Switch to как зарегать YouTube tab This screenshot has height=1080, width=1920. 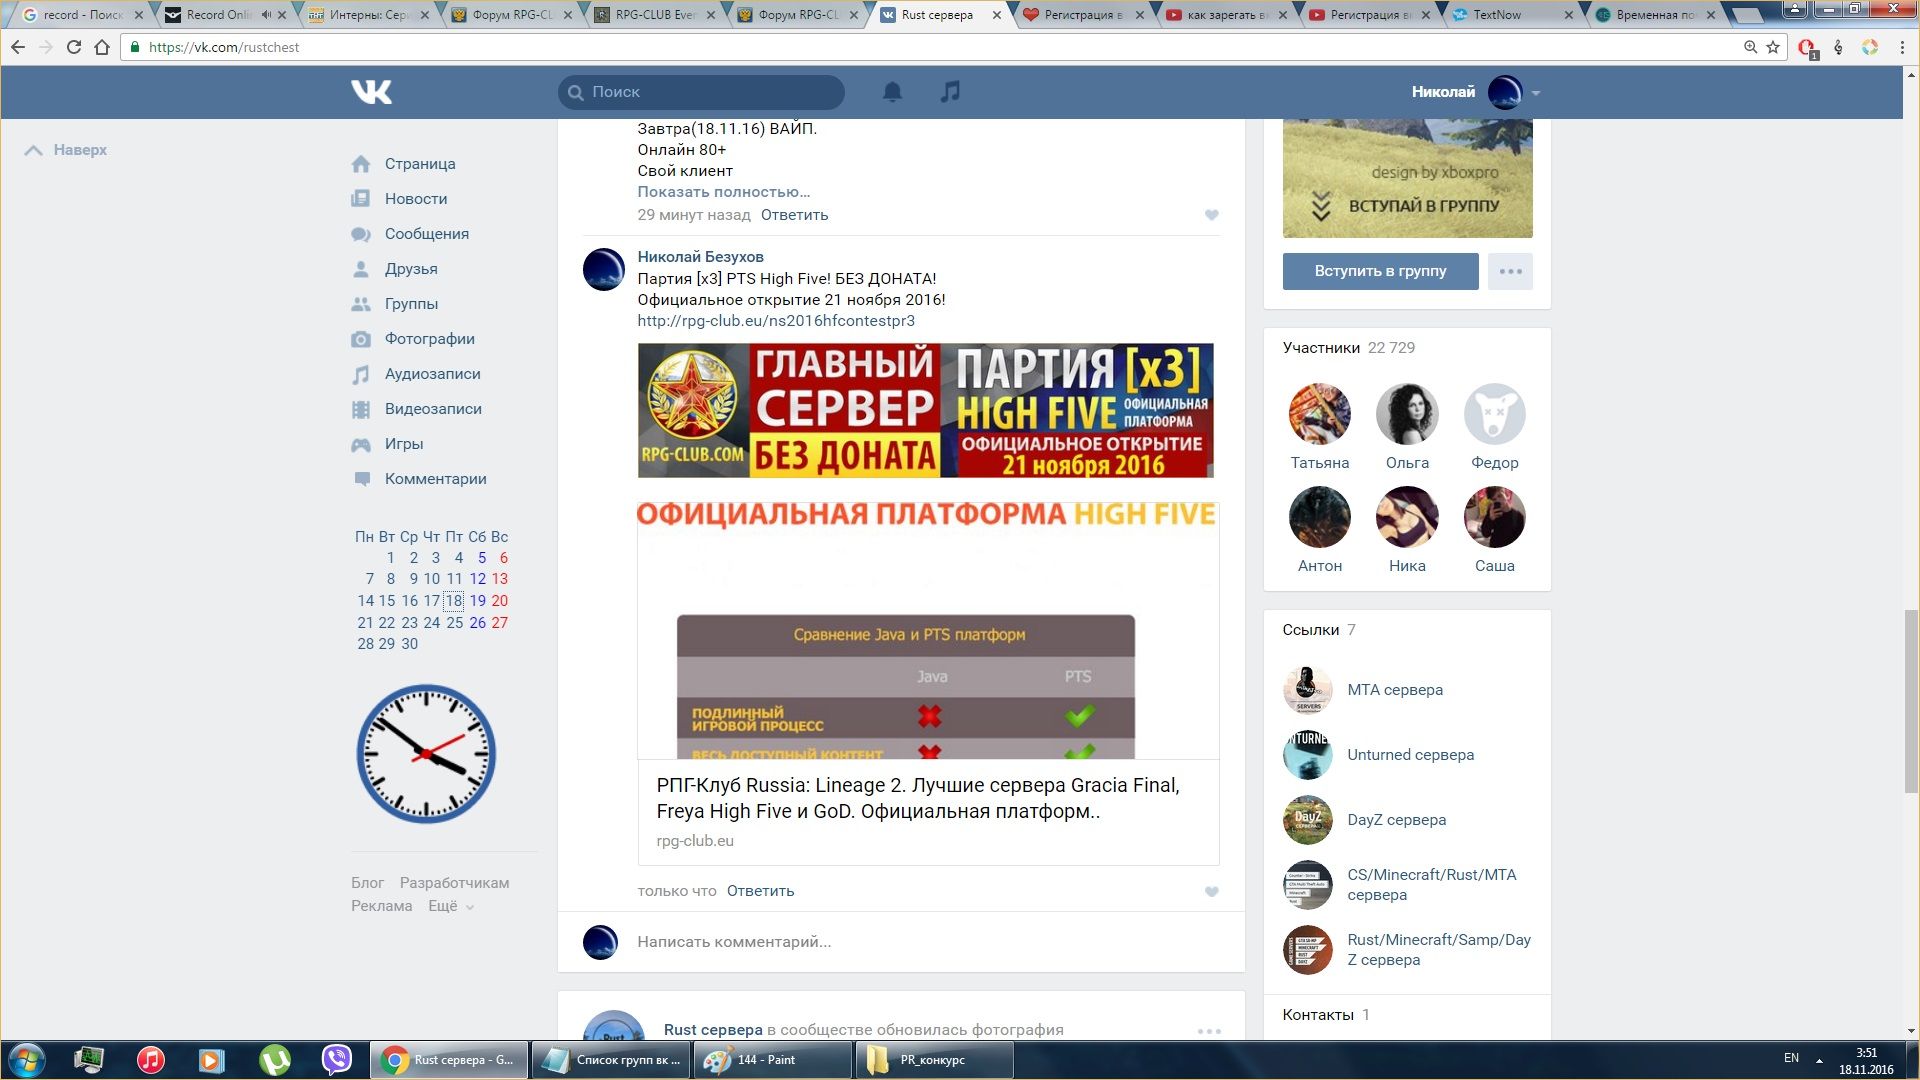point(1225,15)
